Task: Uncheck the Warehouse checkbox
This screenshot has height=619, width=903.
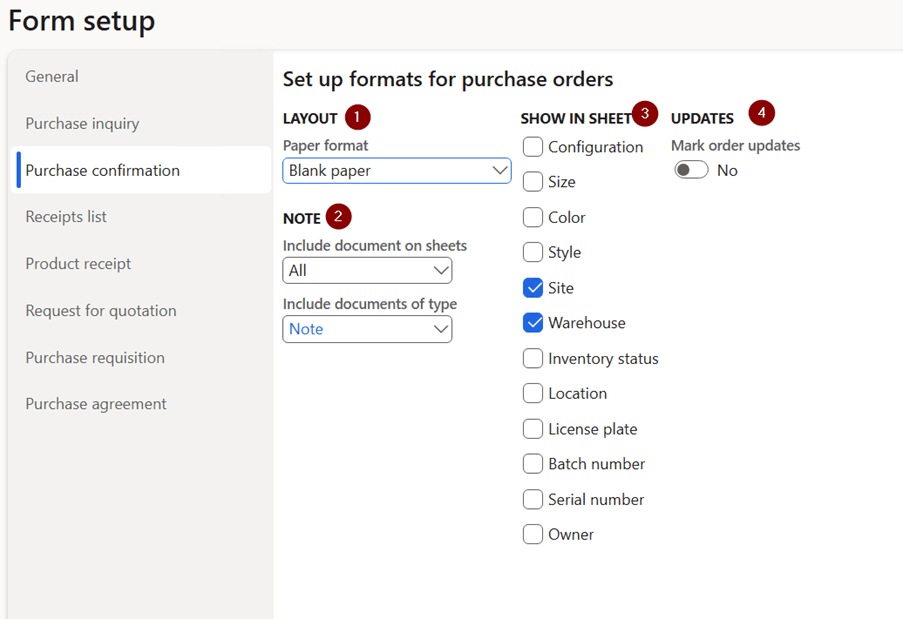Action: pos(533,323)
